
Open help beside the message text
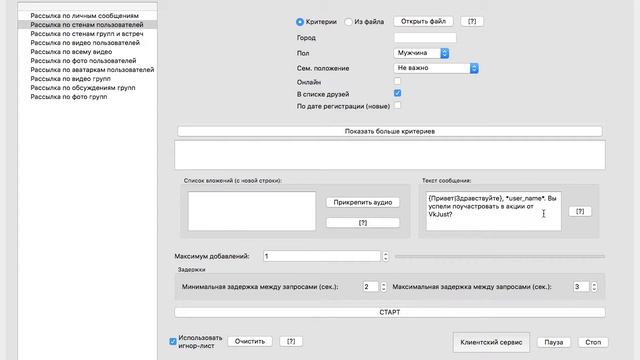tap(580, 211)
